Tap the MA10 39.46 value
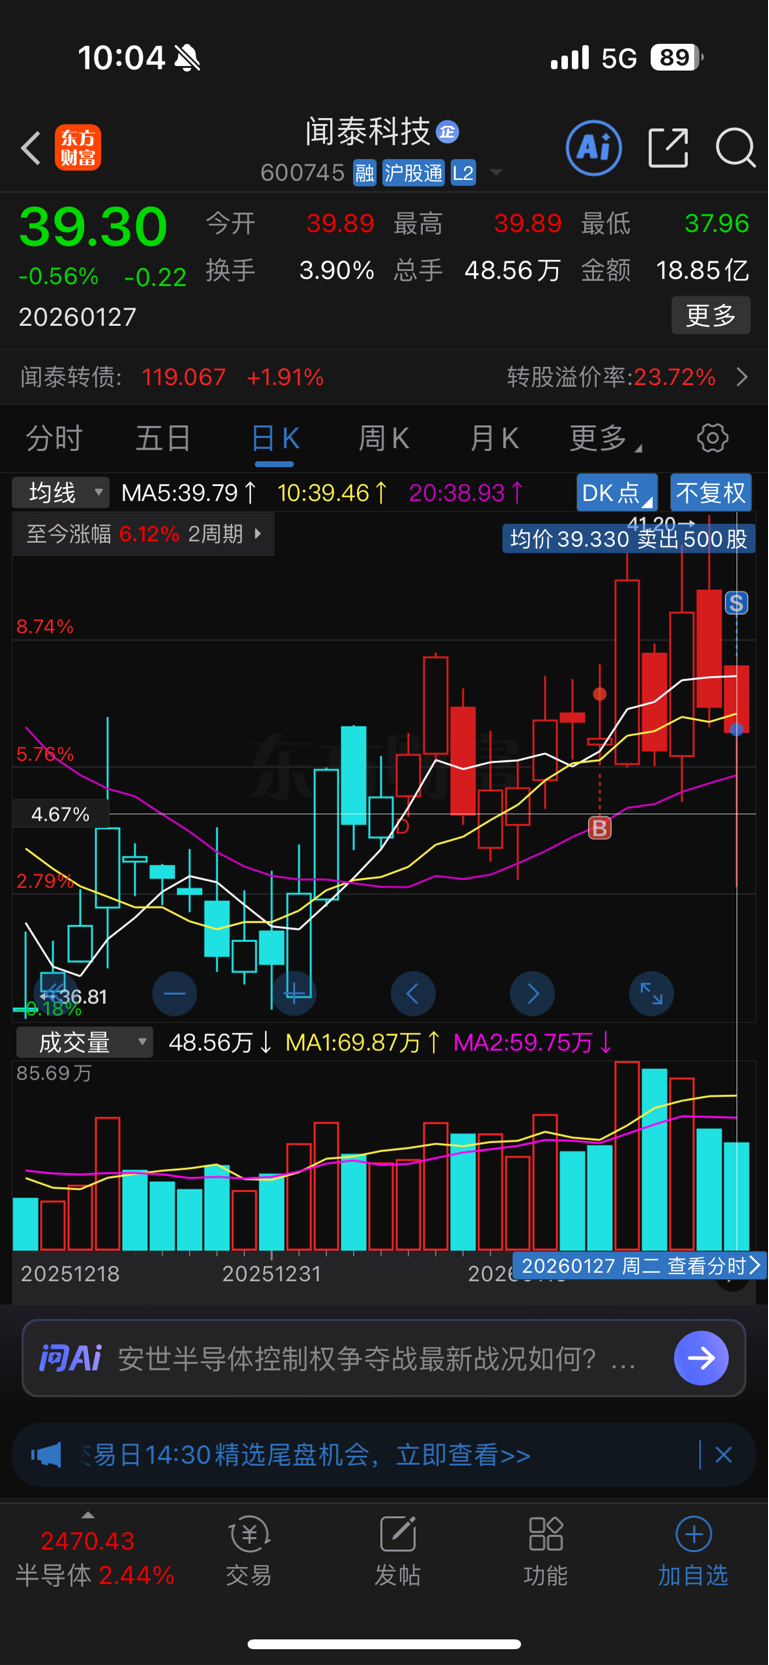The width and height of the screenshot is (769, 1665). (333, 492)
